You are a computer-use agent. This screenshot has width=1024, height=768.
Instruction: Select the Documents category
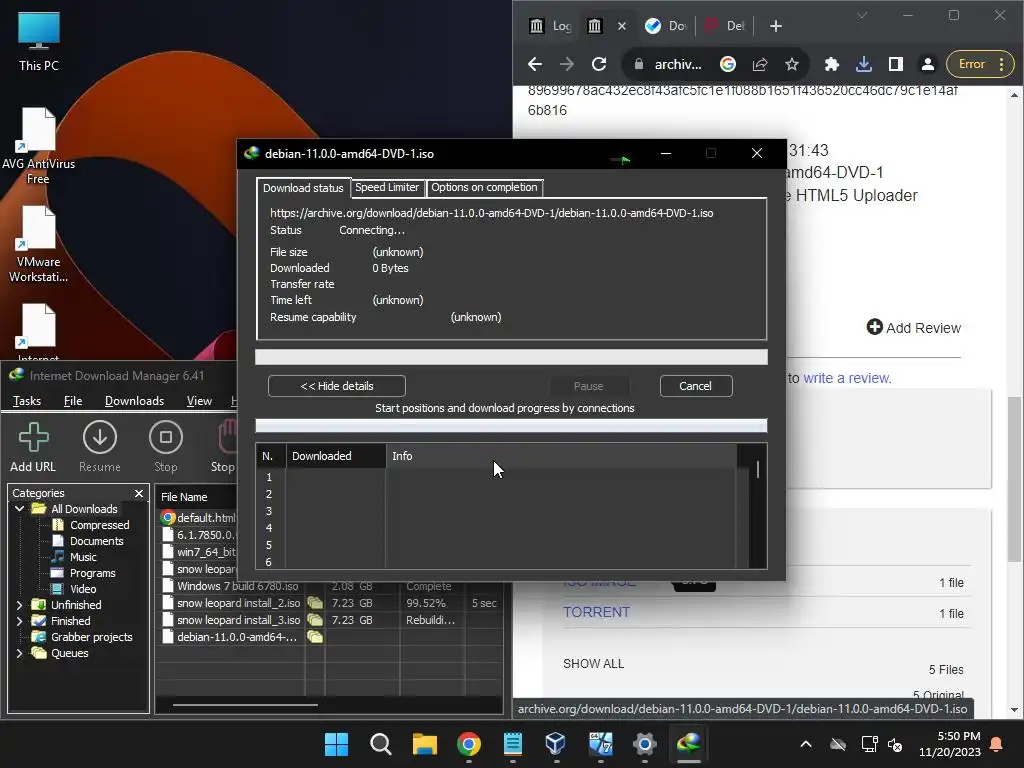96,541
